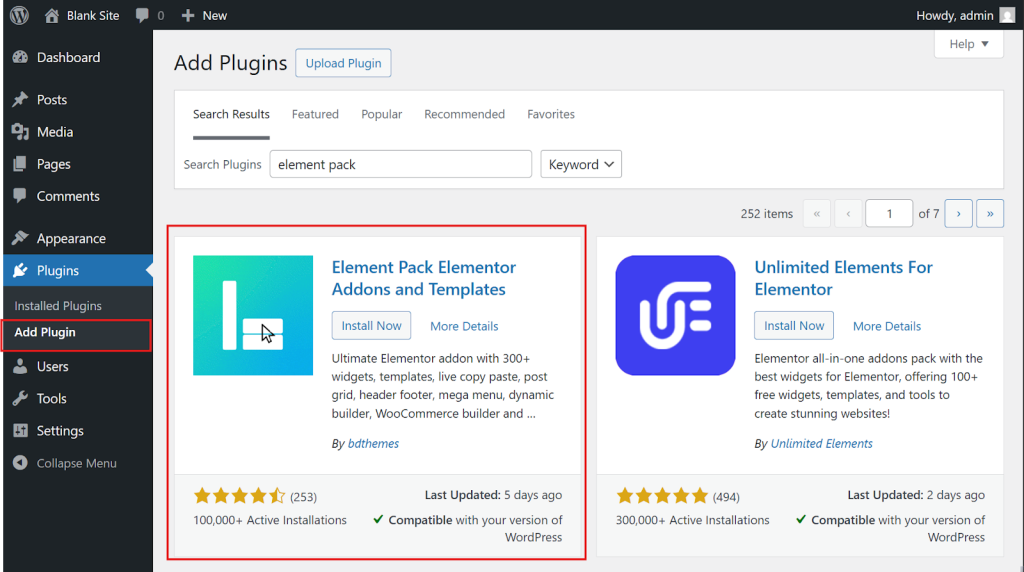1024x572 pixels.
Task: Click the Blank Site name text
Action: point(93,16)
